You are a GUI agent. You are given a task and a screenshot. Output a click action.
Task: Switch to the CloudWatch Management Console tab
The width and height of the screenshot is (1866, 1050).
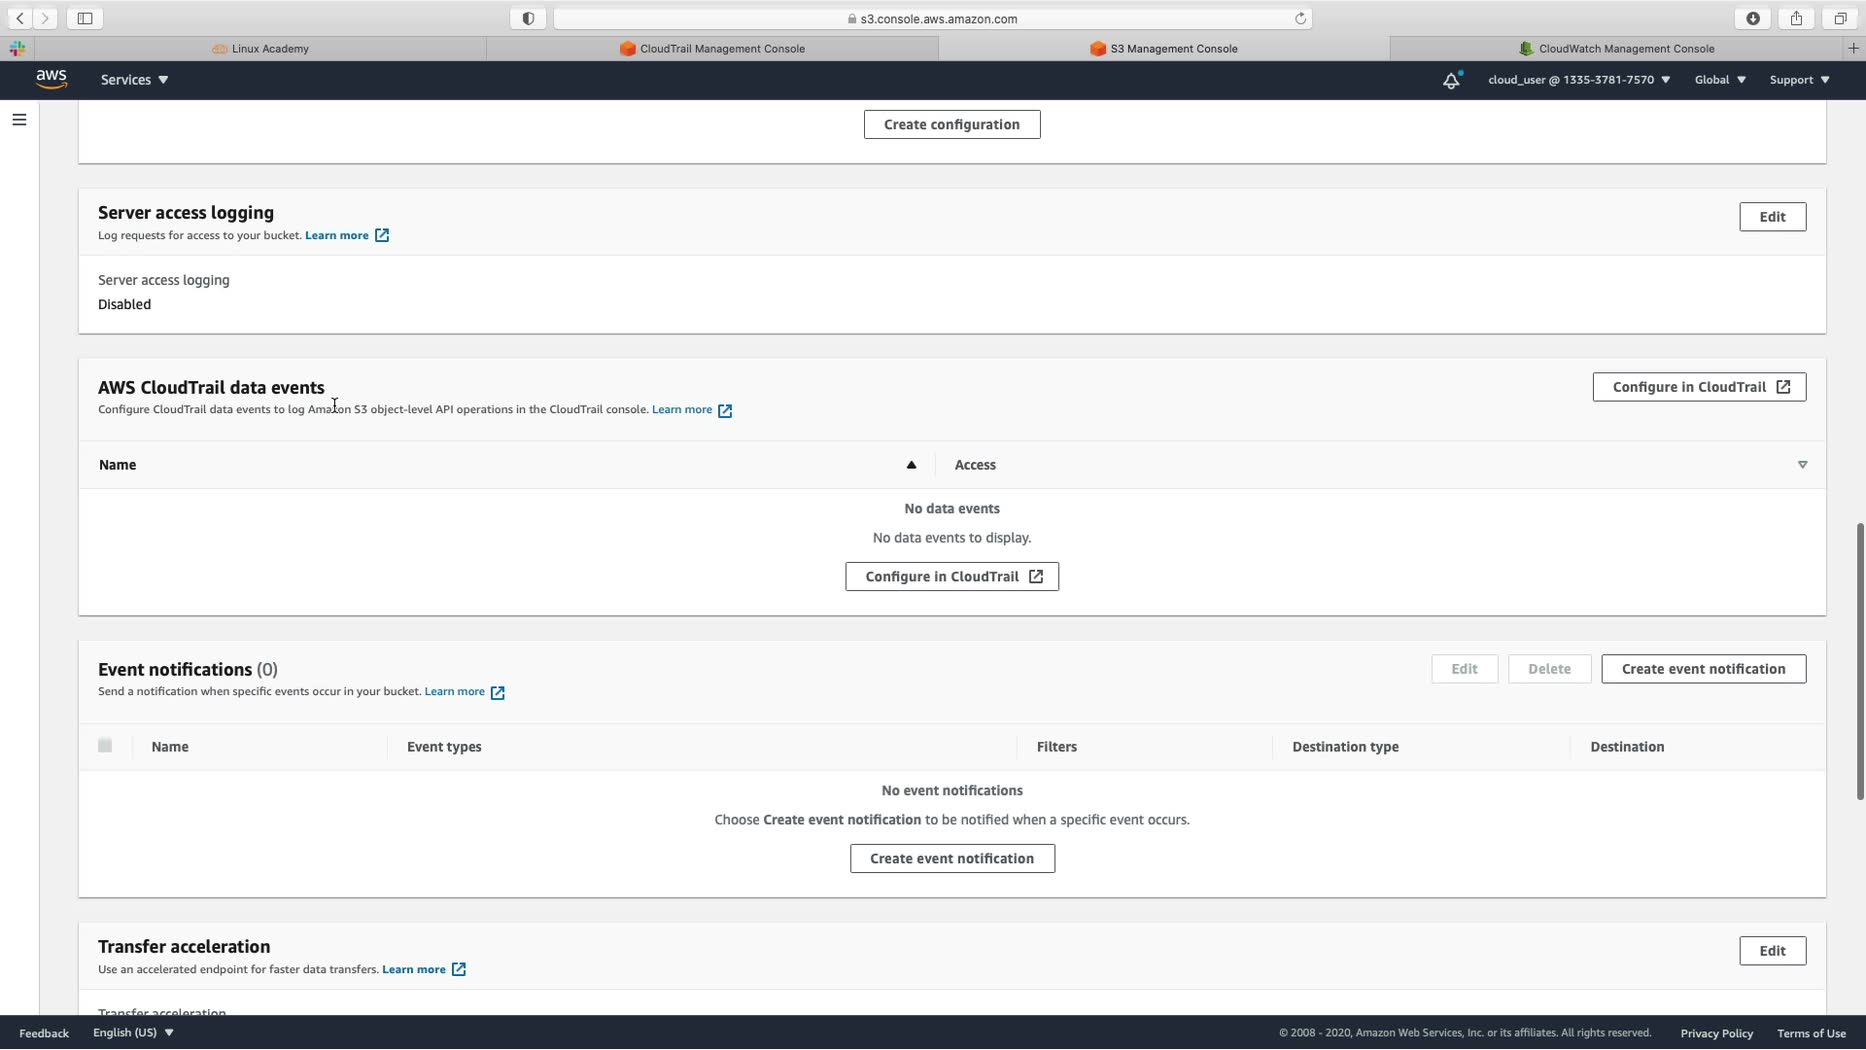pyautogui.click(x=1616, y=48)
